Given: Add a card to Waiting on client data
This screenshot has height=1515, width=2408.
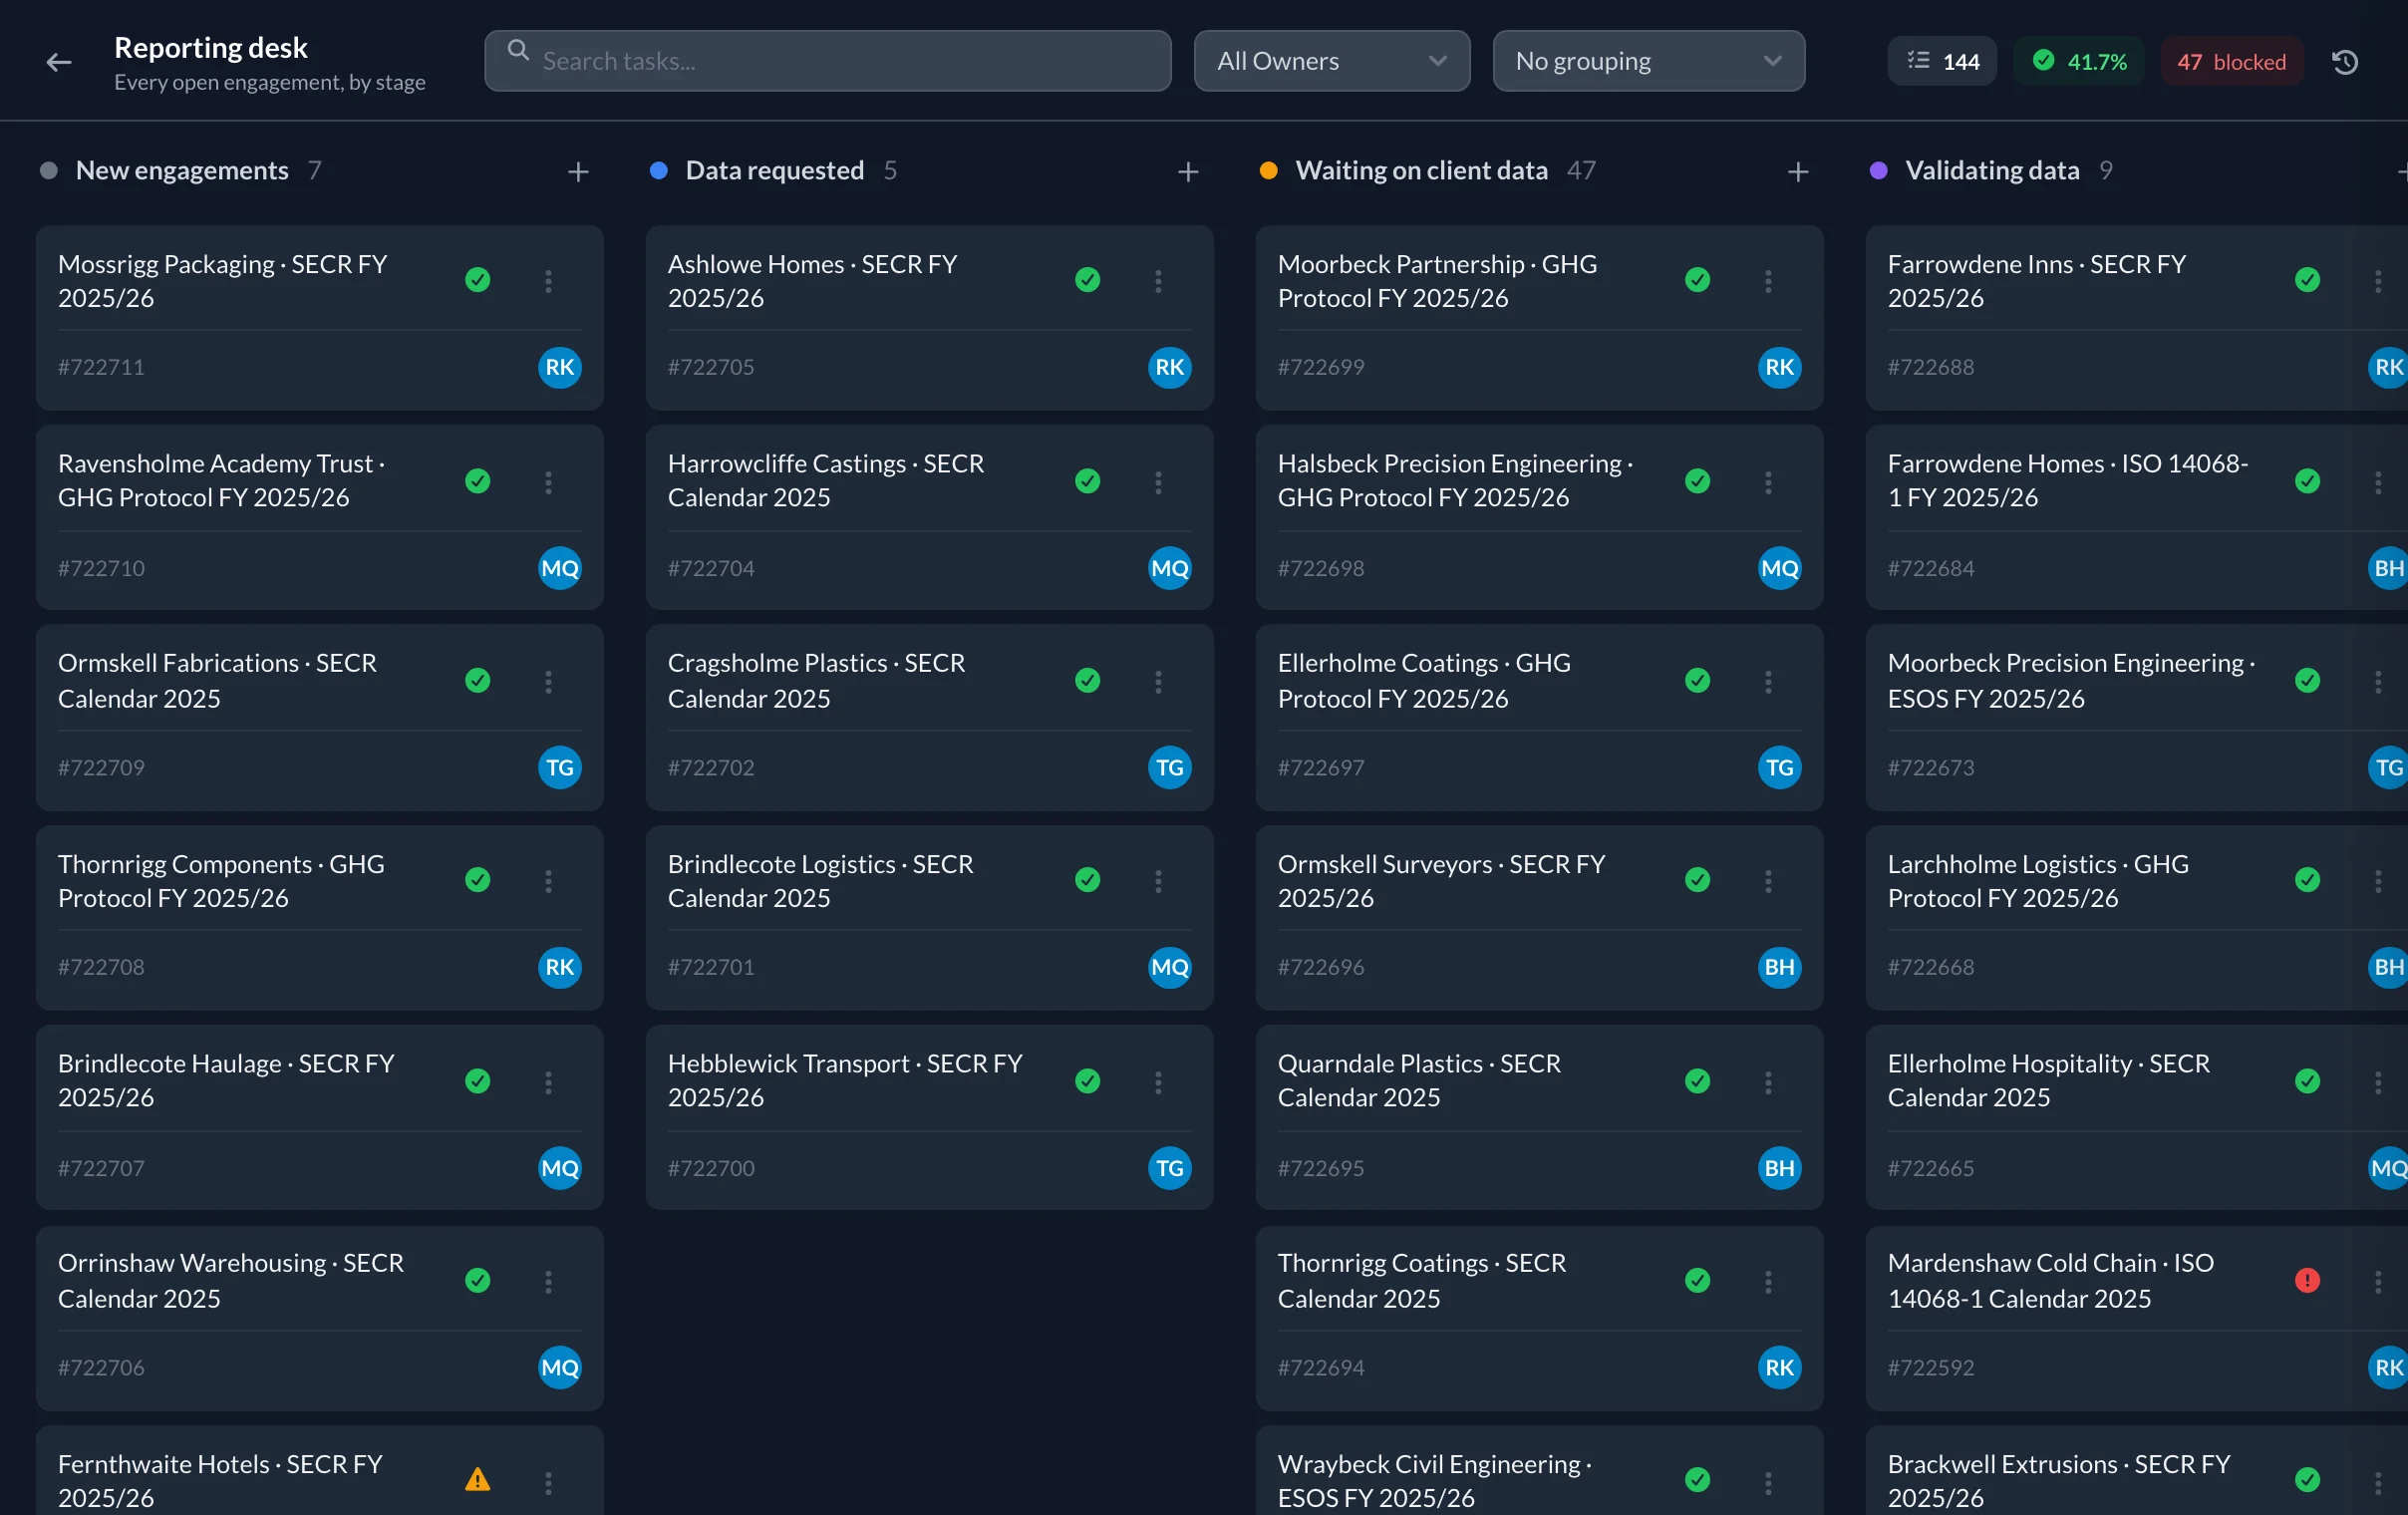Looking at the screenshot, I should click(x=1798, y=172).
